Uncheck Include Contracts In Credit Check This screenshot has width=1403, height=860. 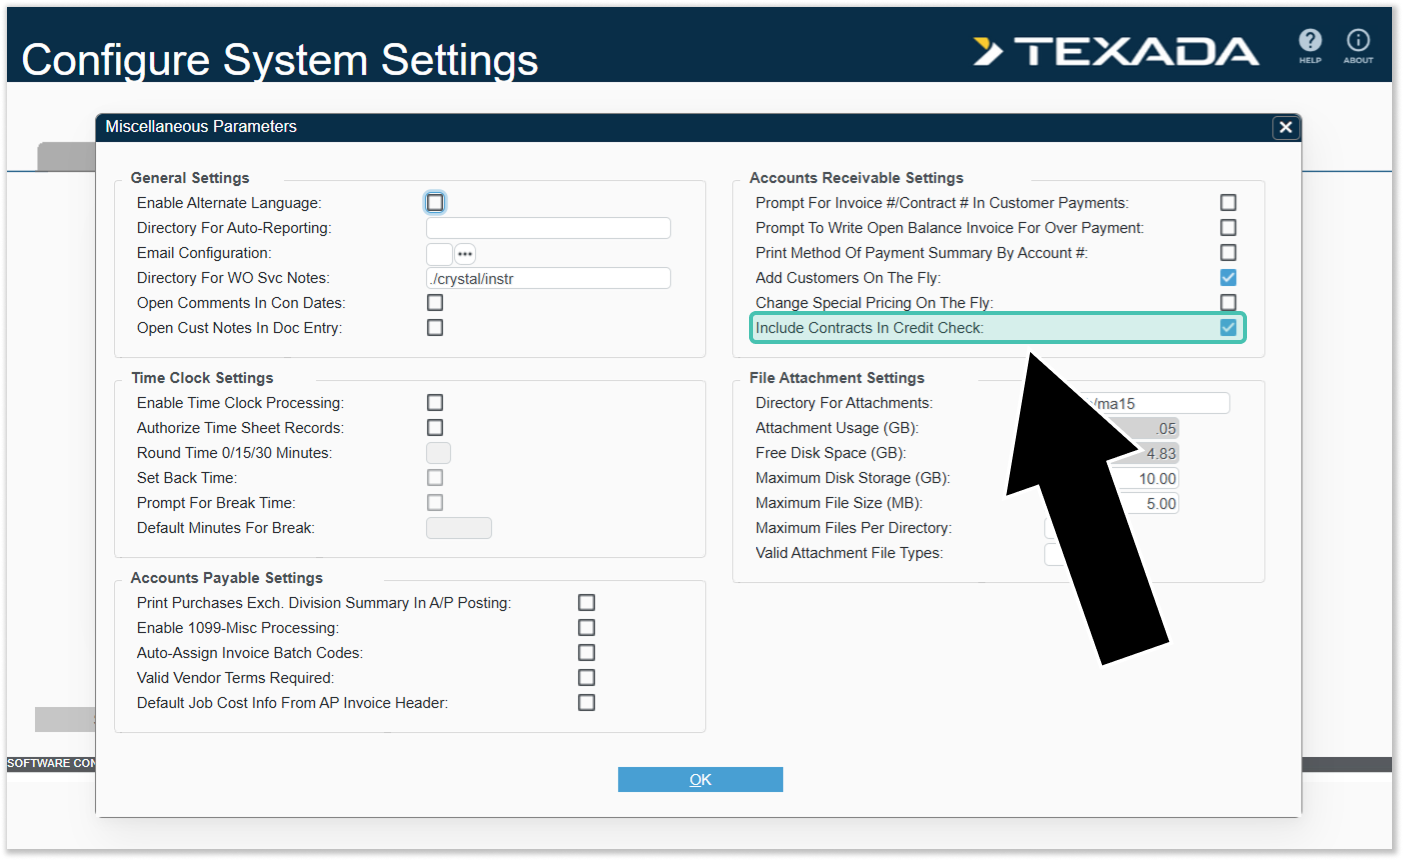[1228, 328]
